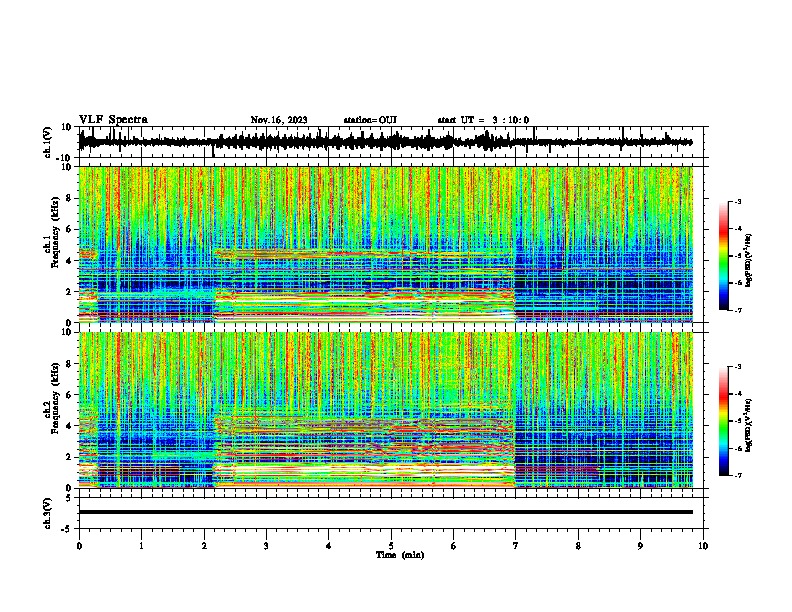Click the time axis tick label '9'

coord(640,546)
